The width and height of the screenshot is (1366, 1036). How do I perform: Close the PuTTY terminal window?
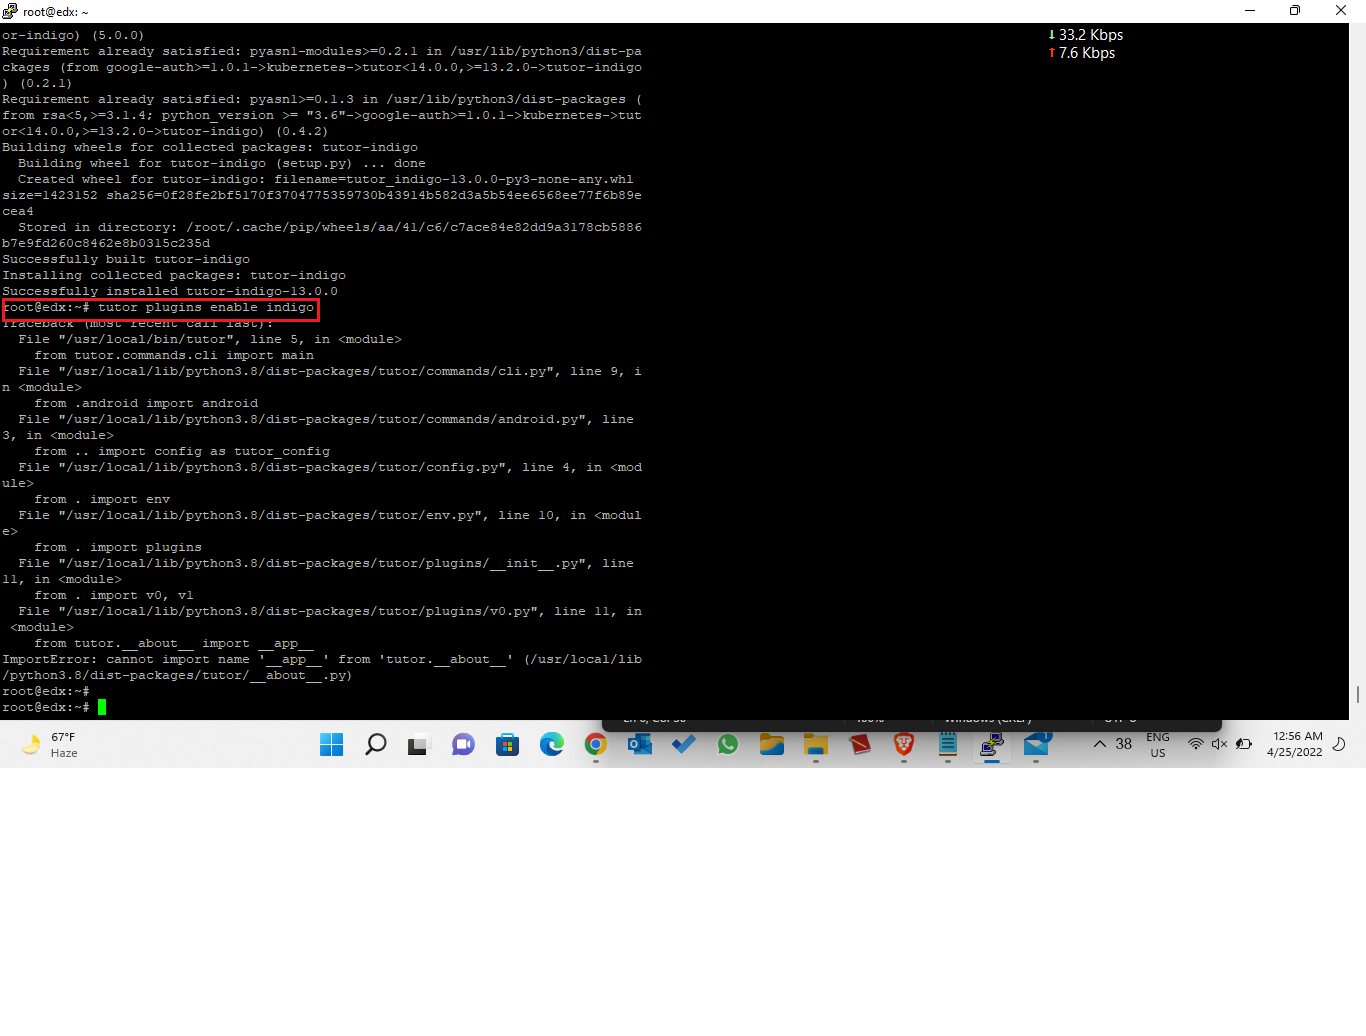(1341, 11)
